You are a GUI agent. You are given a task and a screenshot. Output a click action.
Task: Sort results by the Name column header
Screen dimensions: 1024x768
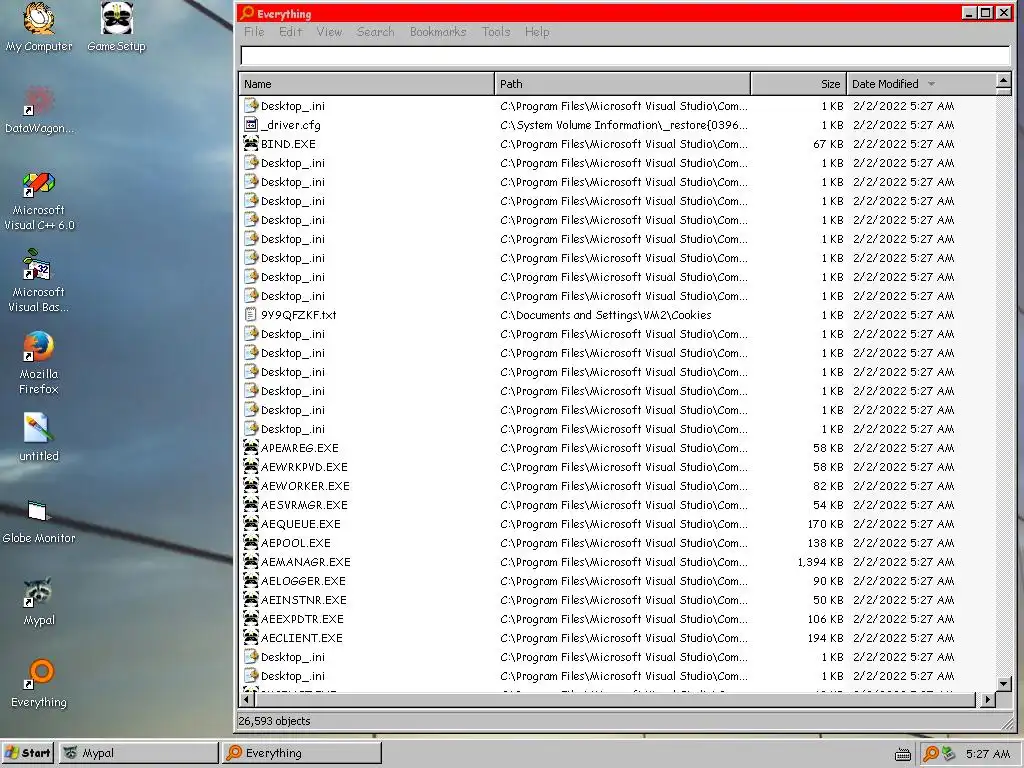coord(366,84)
